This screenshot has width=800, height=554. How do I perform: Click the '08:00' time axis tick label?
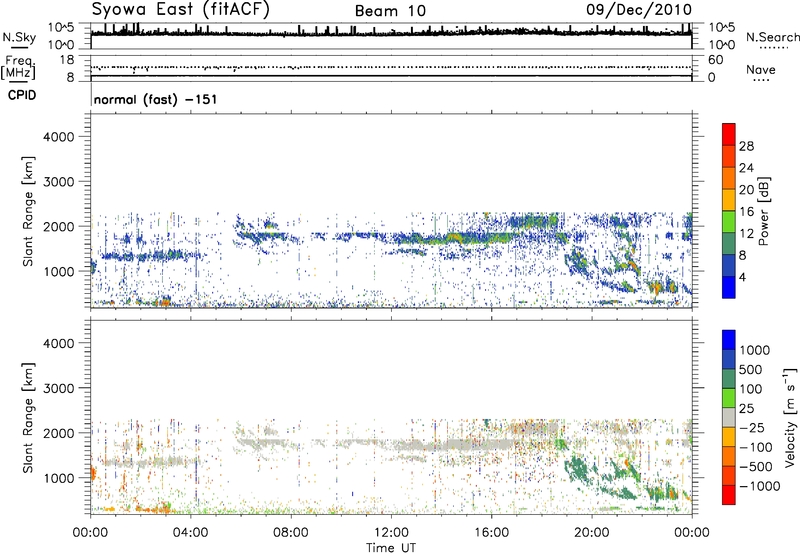(x=291, y=533)
